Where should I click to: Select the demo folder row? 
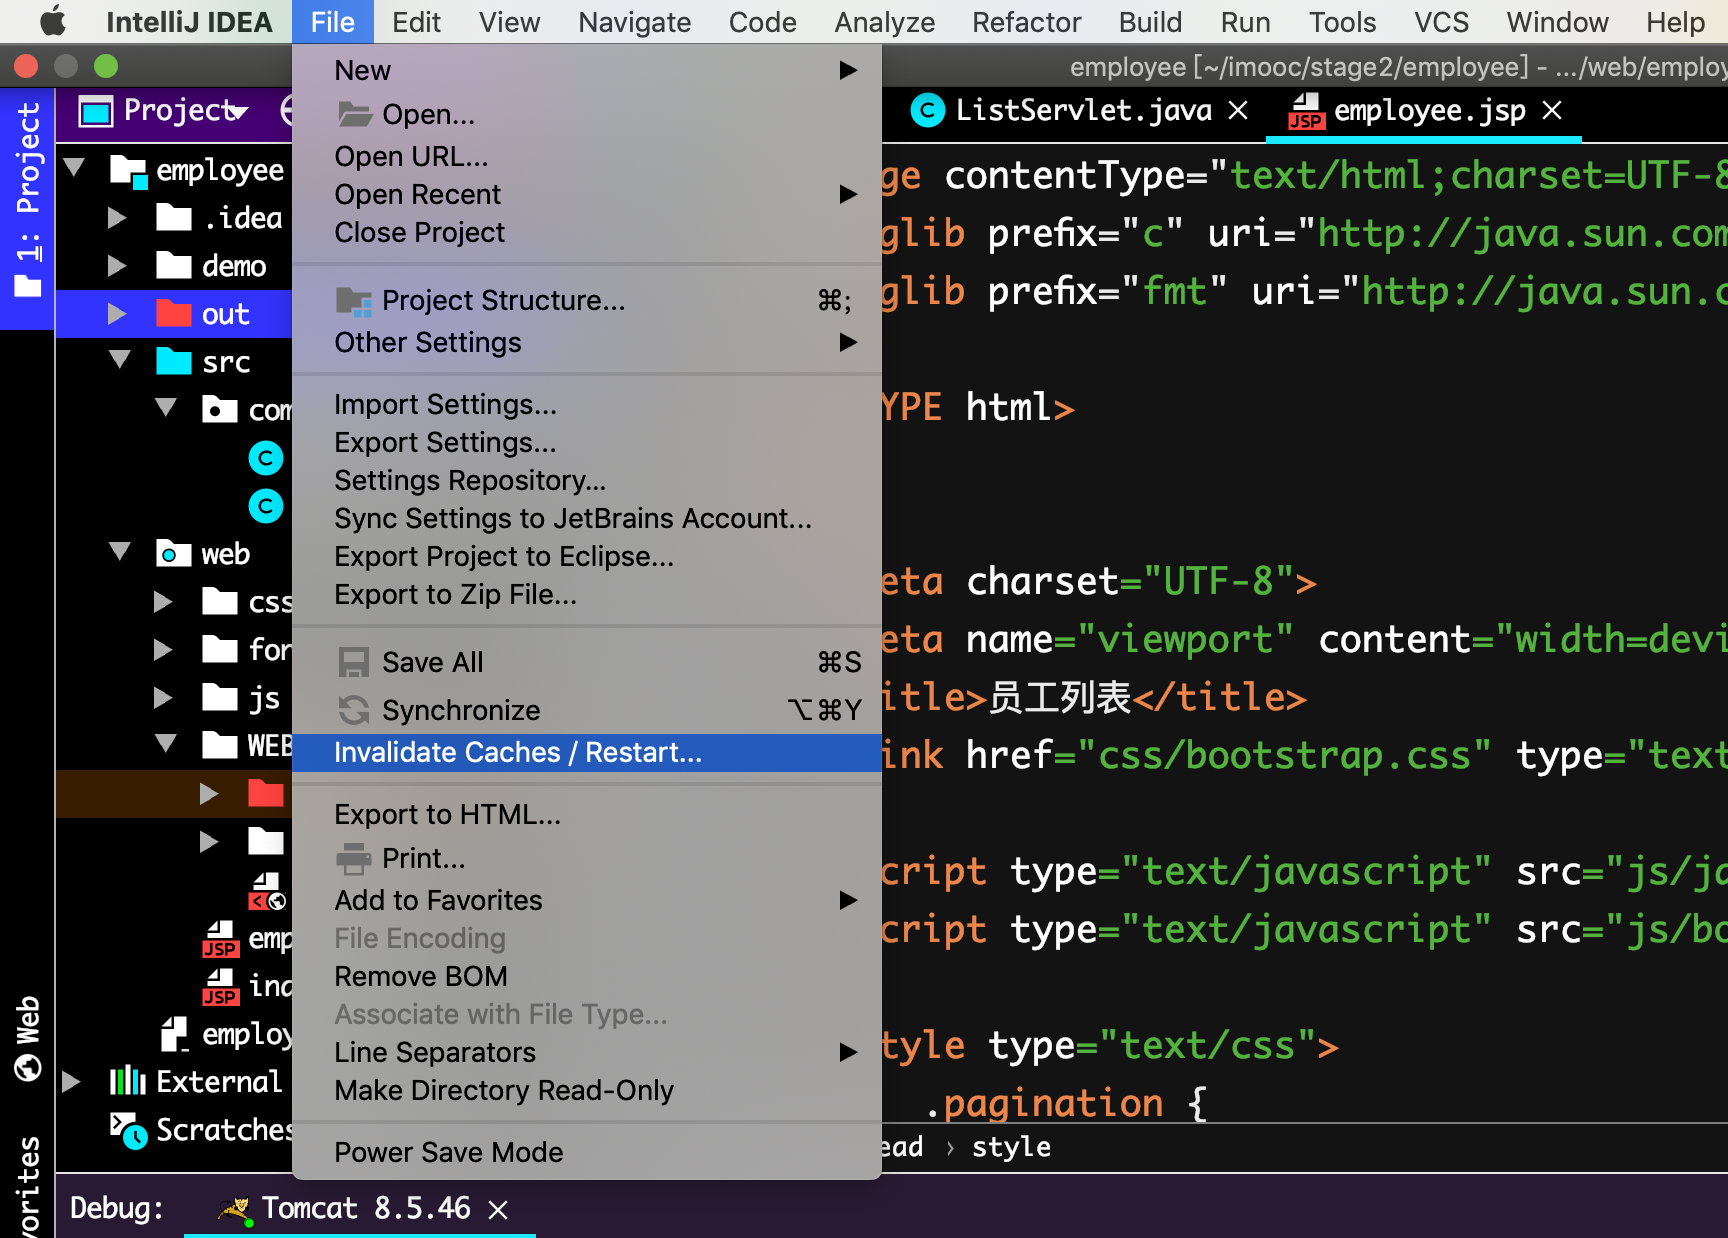pos(174,266)
